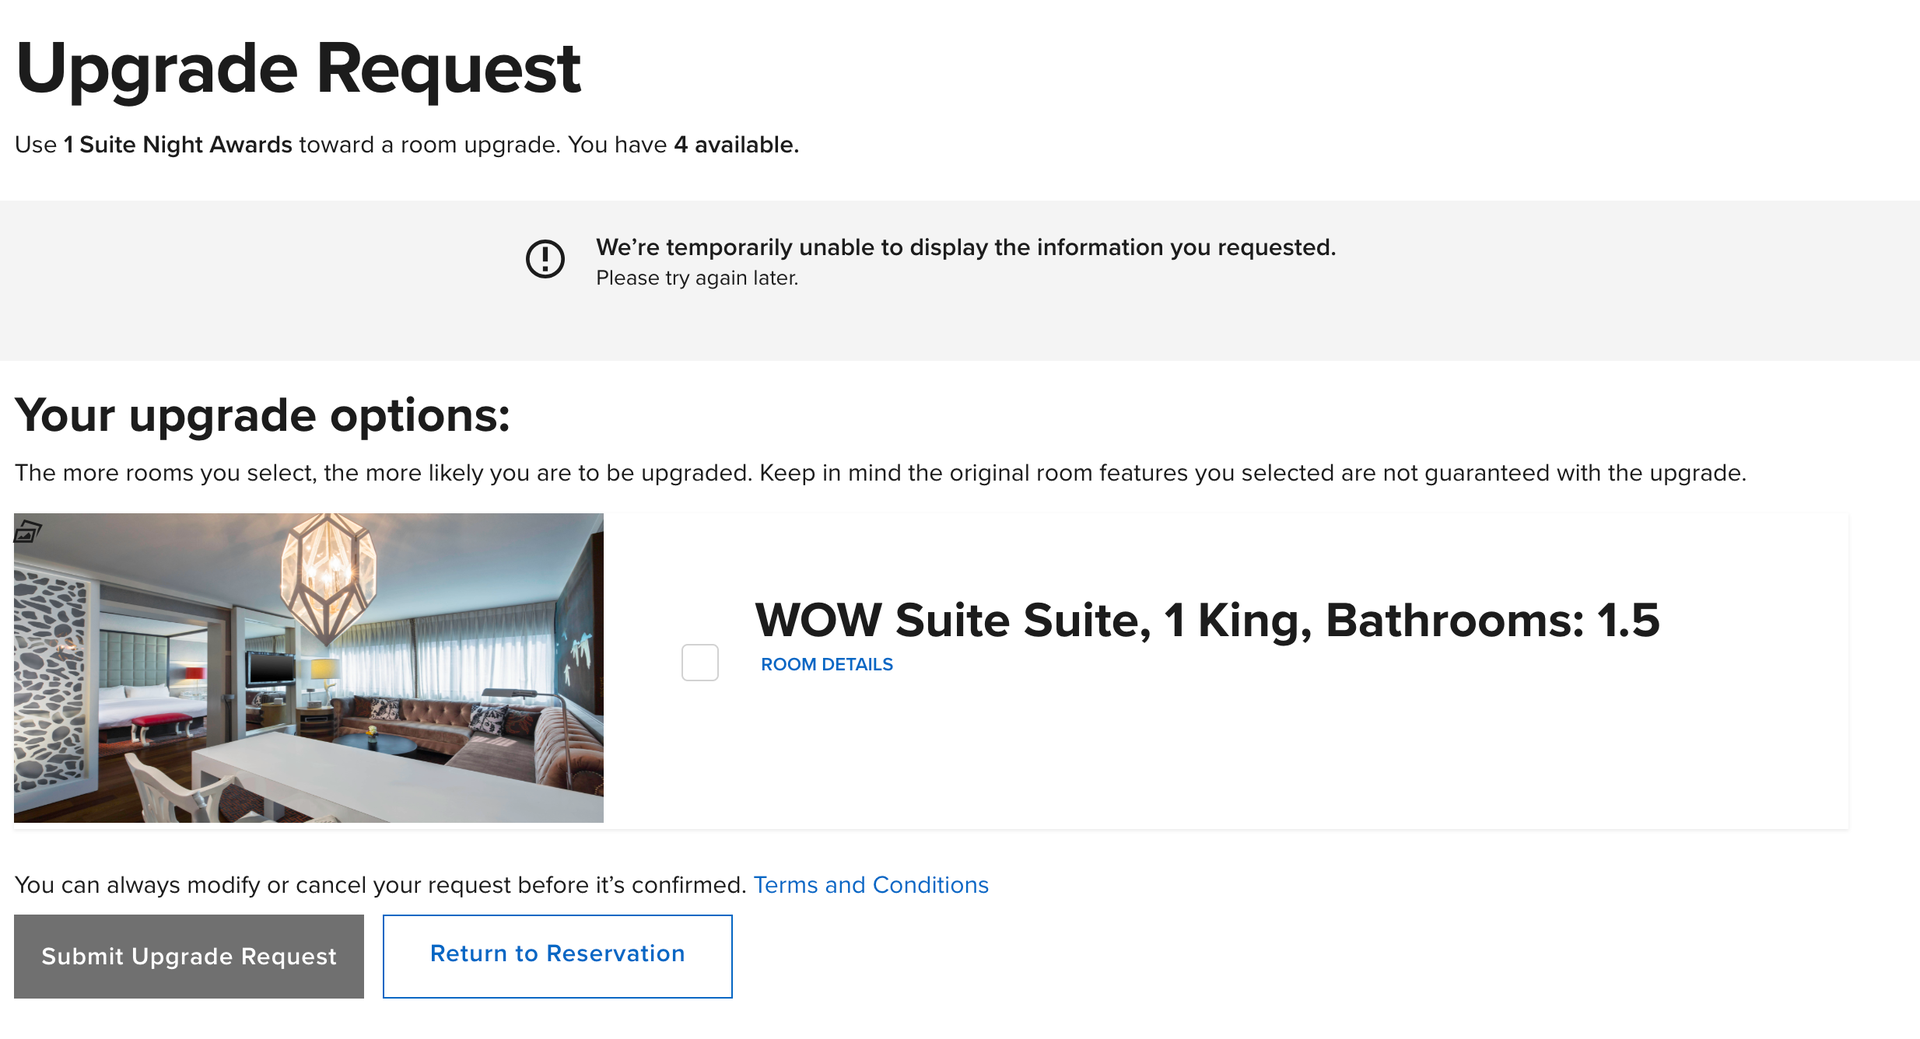
Task: Click the WOW Suite room photo thumbnail
Action: point(309,667)
